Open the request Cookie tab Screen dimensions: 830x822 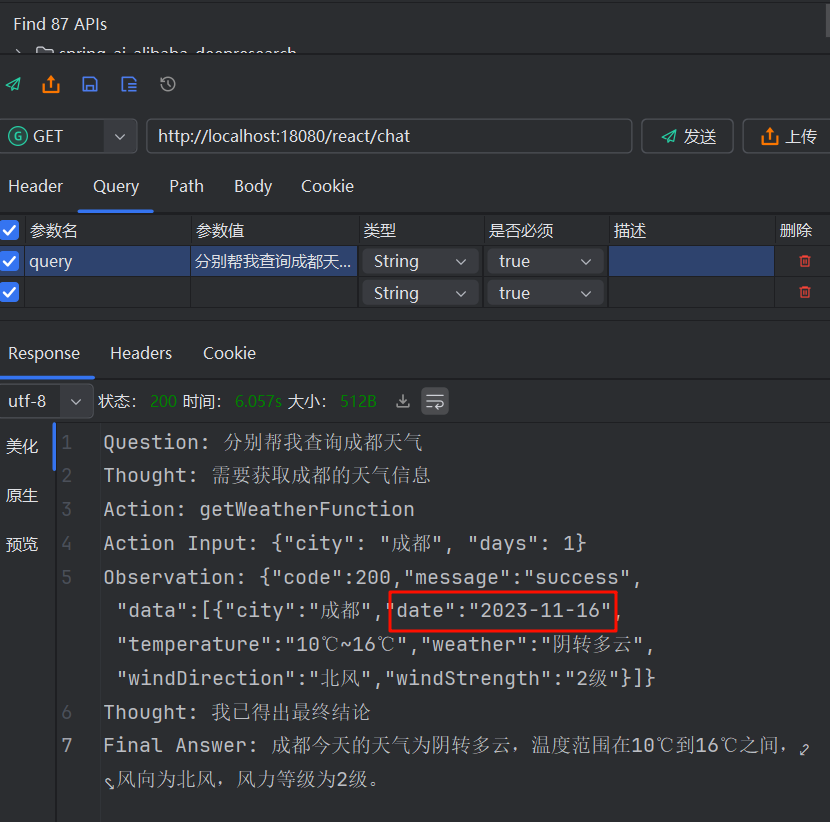(327, 186)
